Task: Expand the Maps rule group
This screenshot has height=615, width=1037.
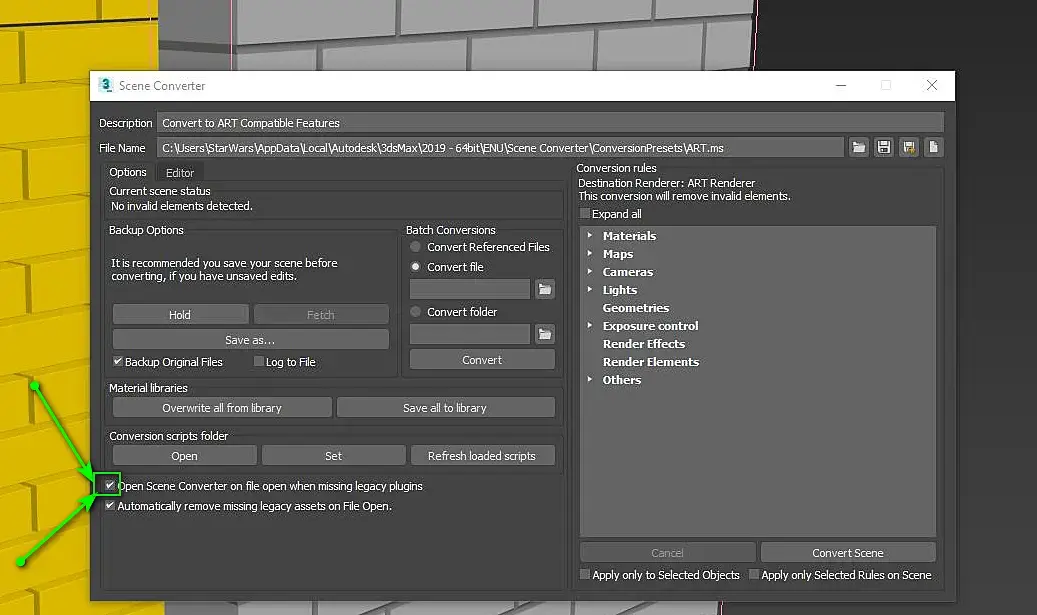Action: click(590, 253)
